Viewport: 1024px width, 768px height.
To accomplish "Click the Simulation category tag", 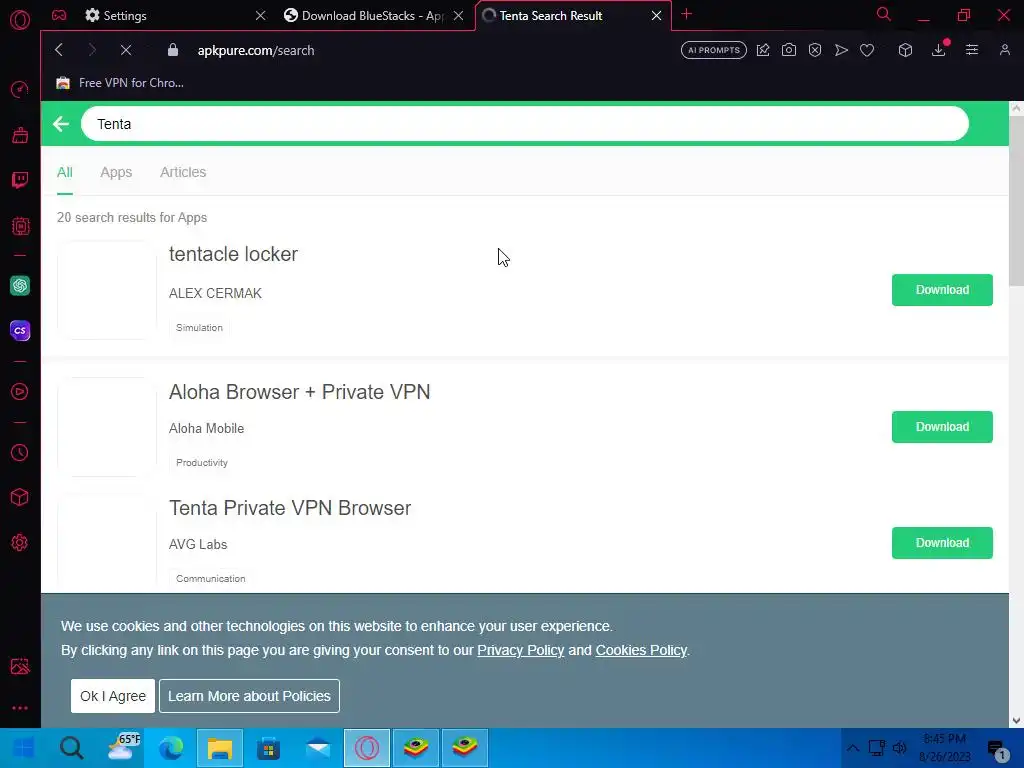I will (x=199, y=327).
